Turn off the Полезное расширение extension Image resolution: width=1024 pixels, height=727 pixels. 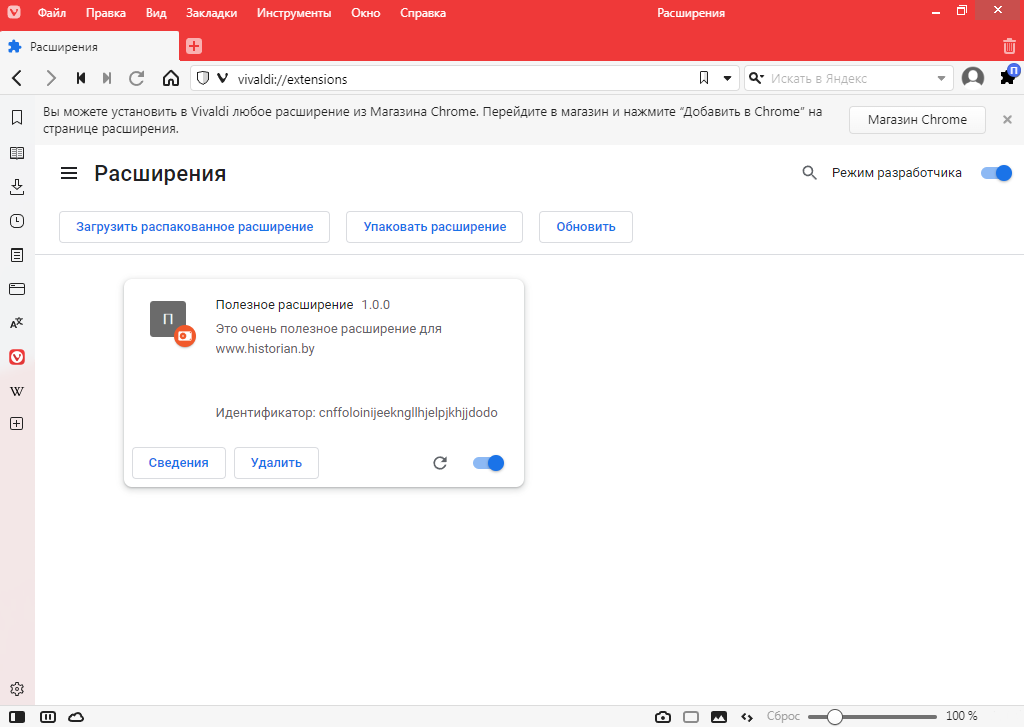coord(488,463)
